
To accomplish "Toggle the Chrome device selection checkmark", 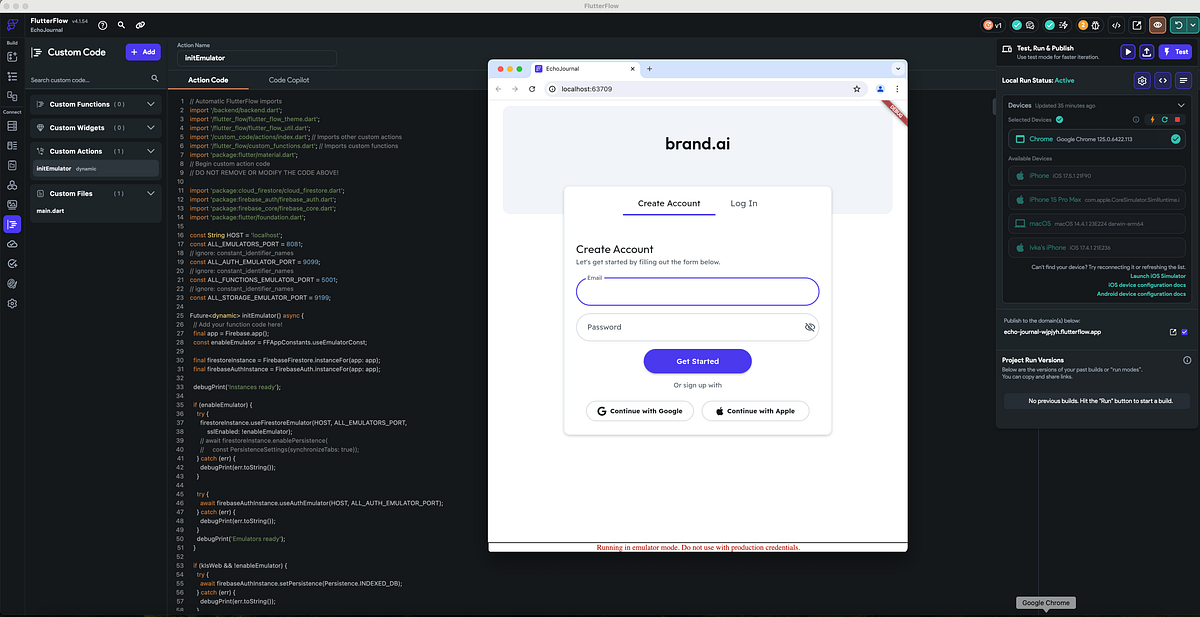I will pos(1176,139).
